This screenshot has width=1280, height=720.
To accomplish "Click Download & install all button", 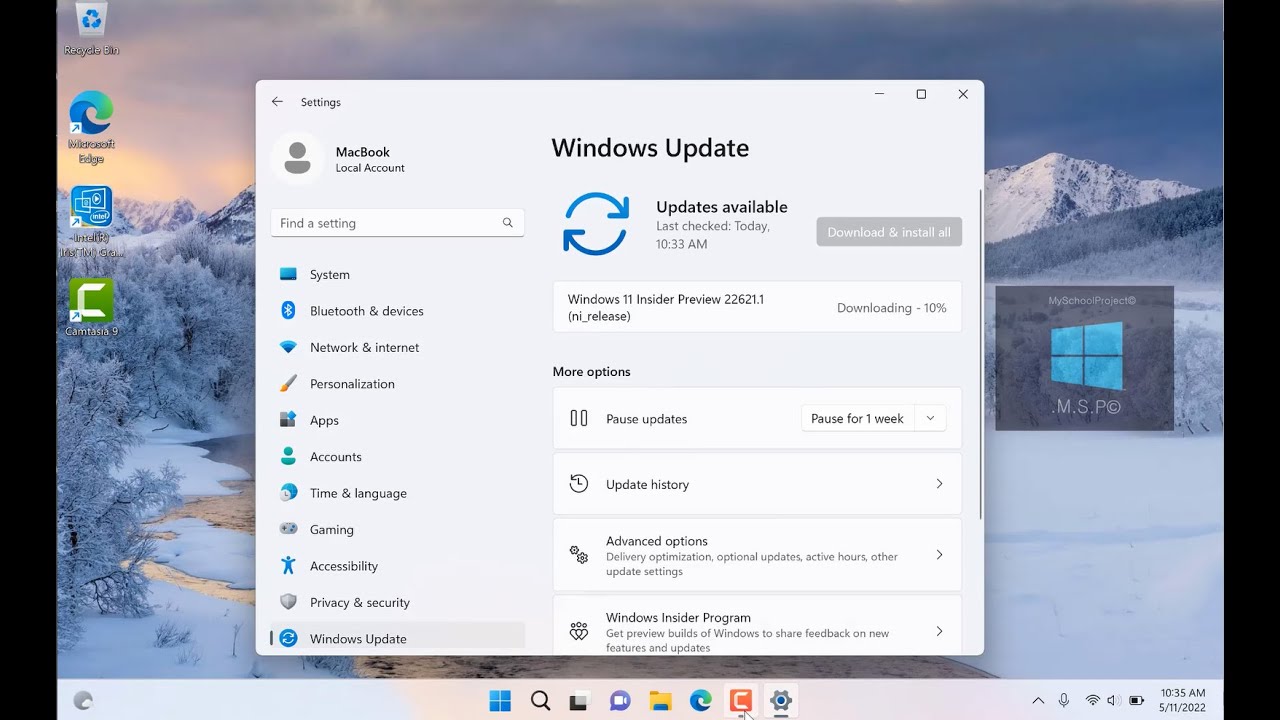I will click(889, 232).
